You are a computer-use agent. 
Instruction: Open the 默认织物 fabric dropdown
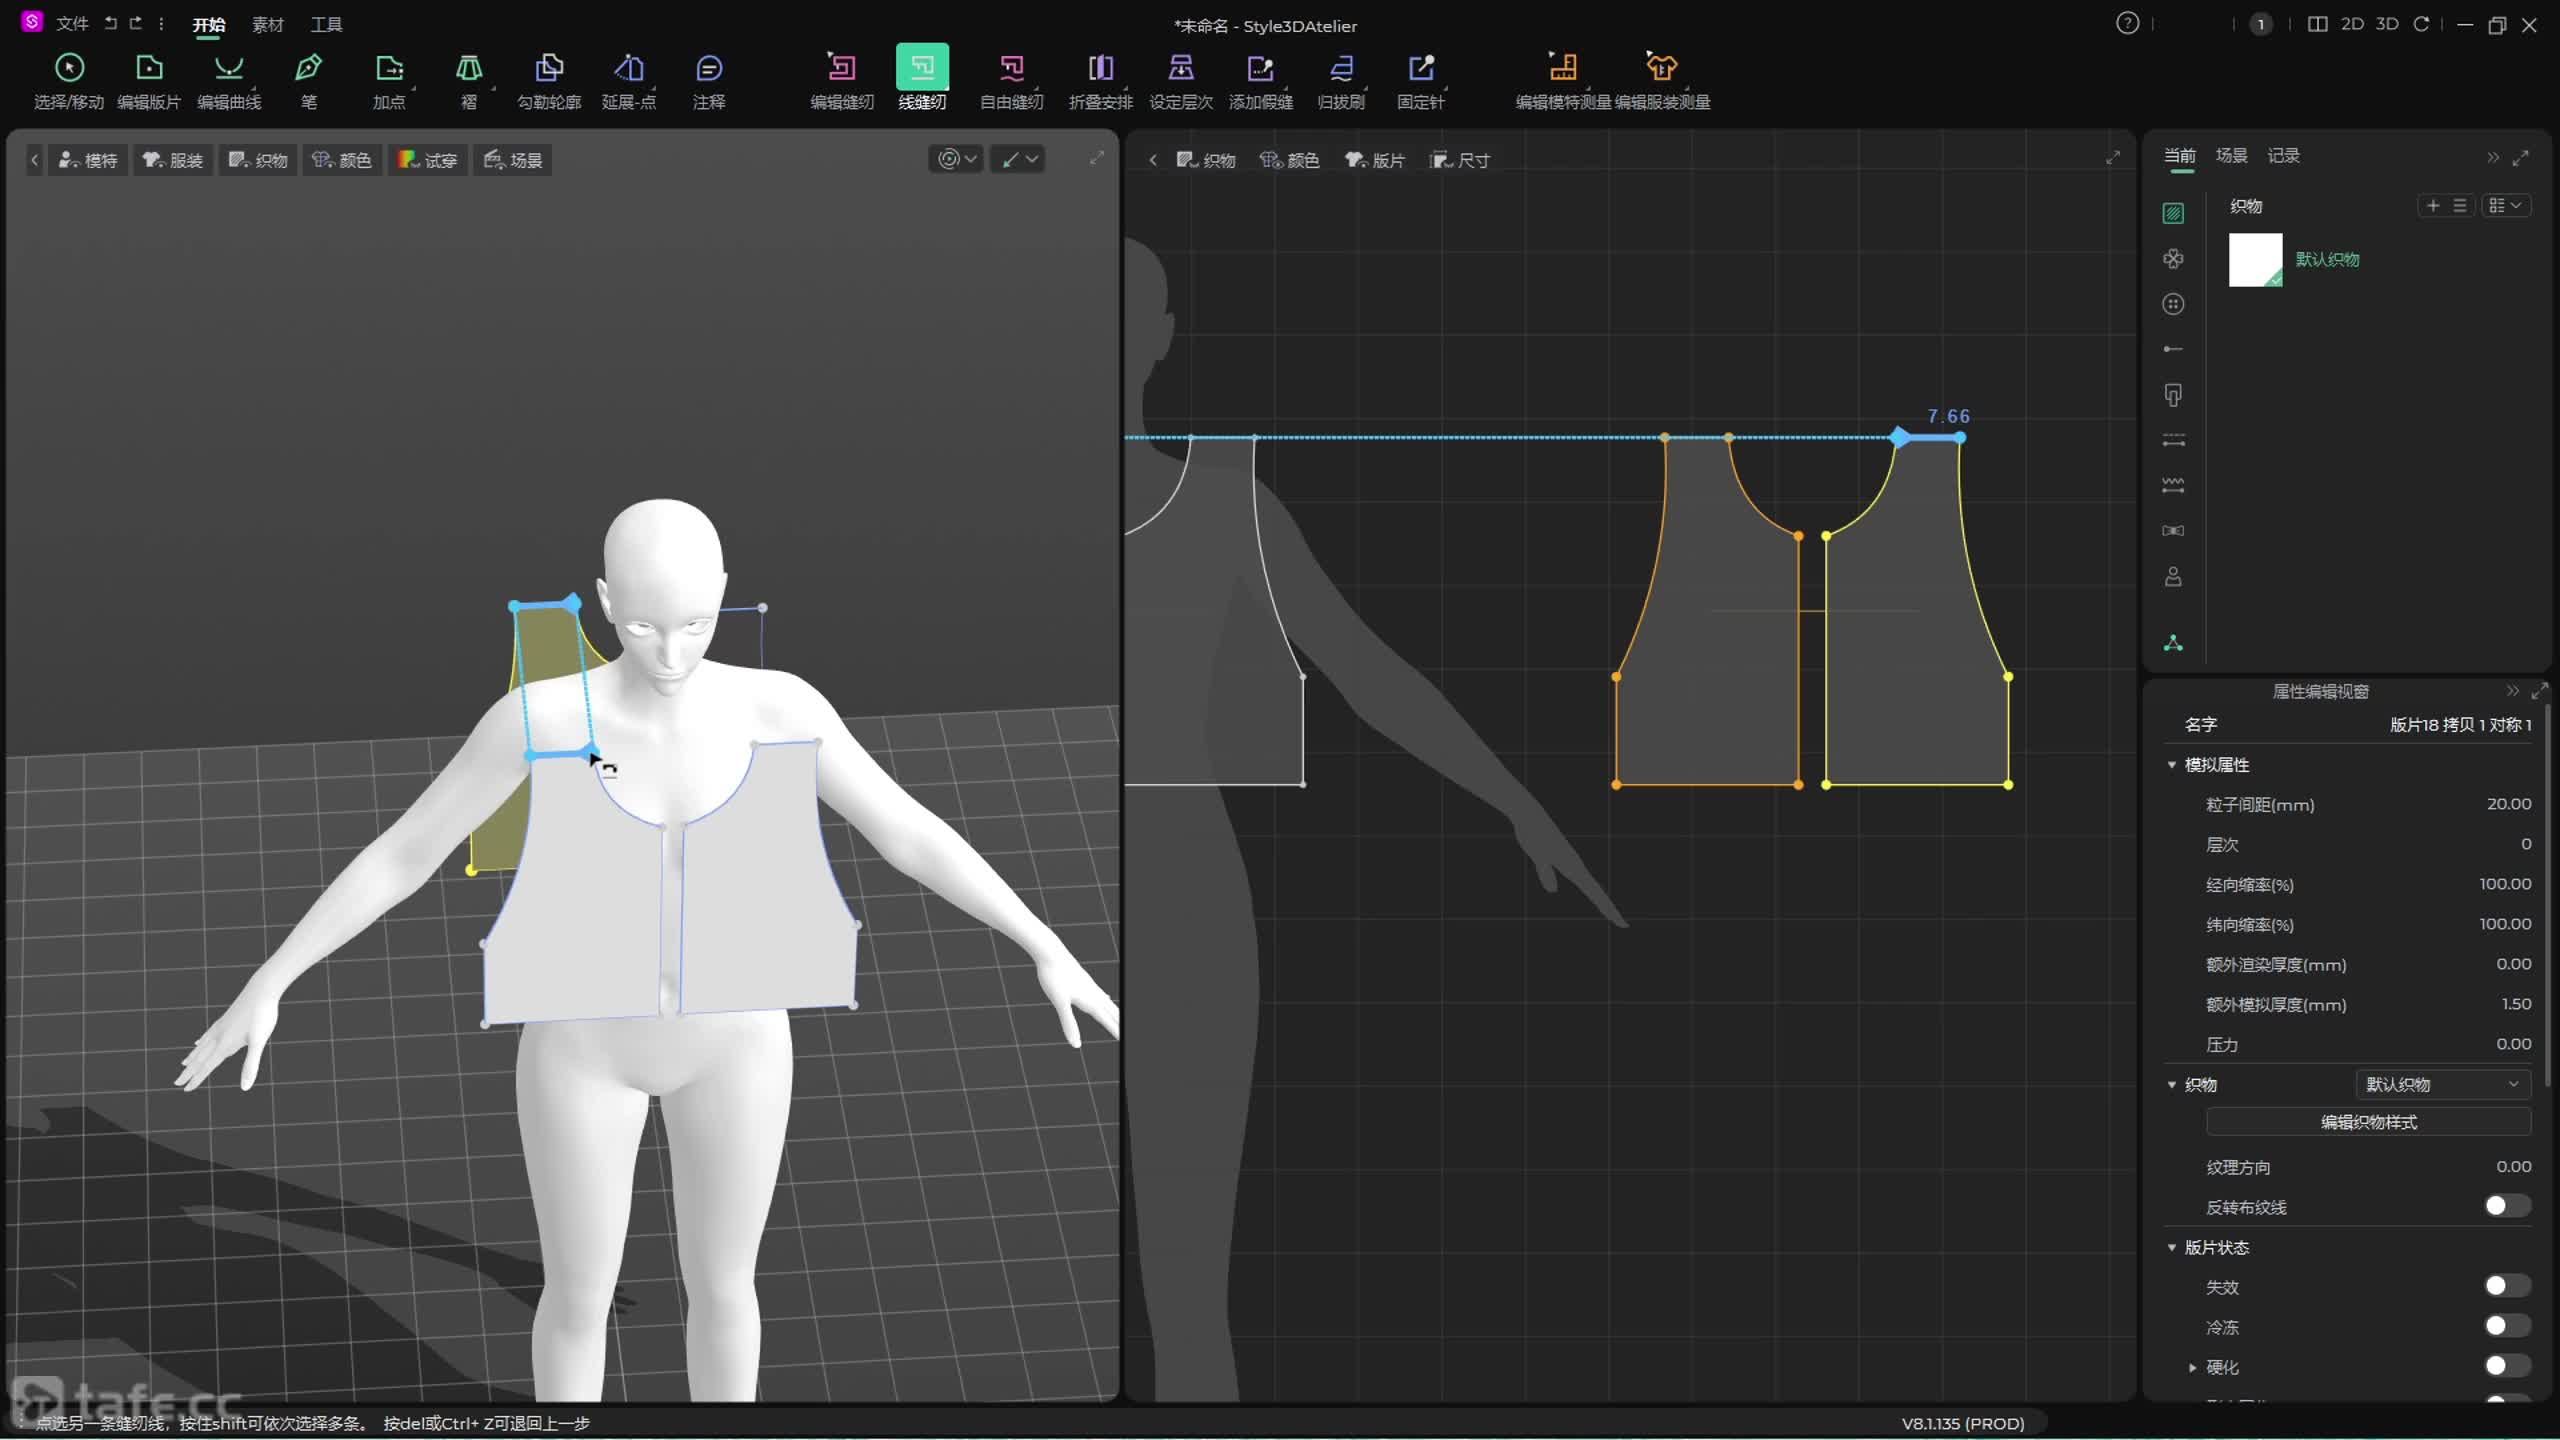tap(2442, 1084)
